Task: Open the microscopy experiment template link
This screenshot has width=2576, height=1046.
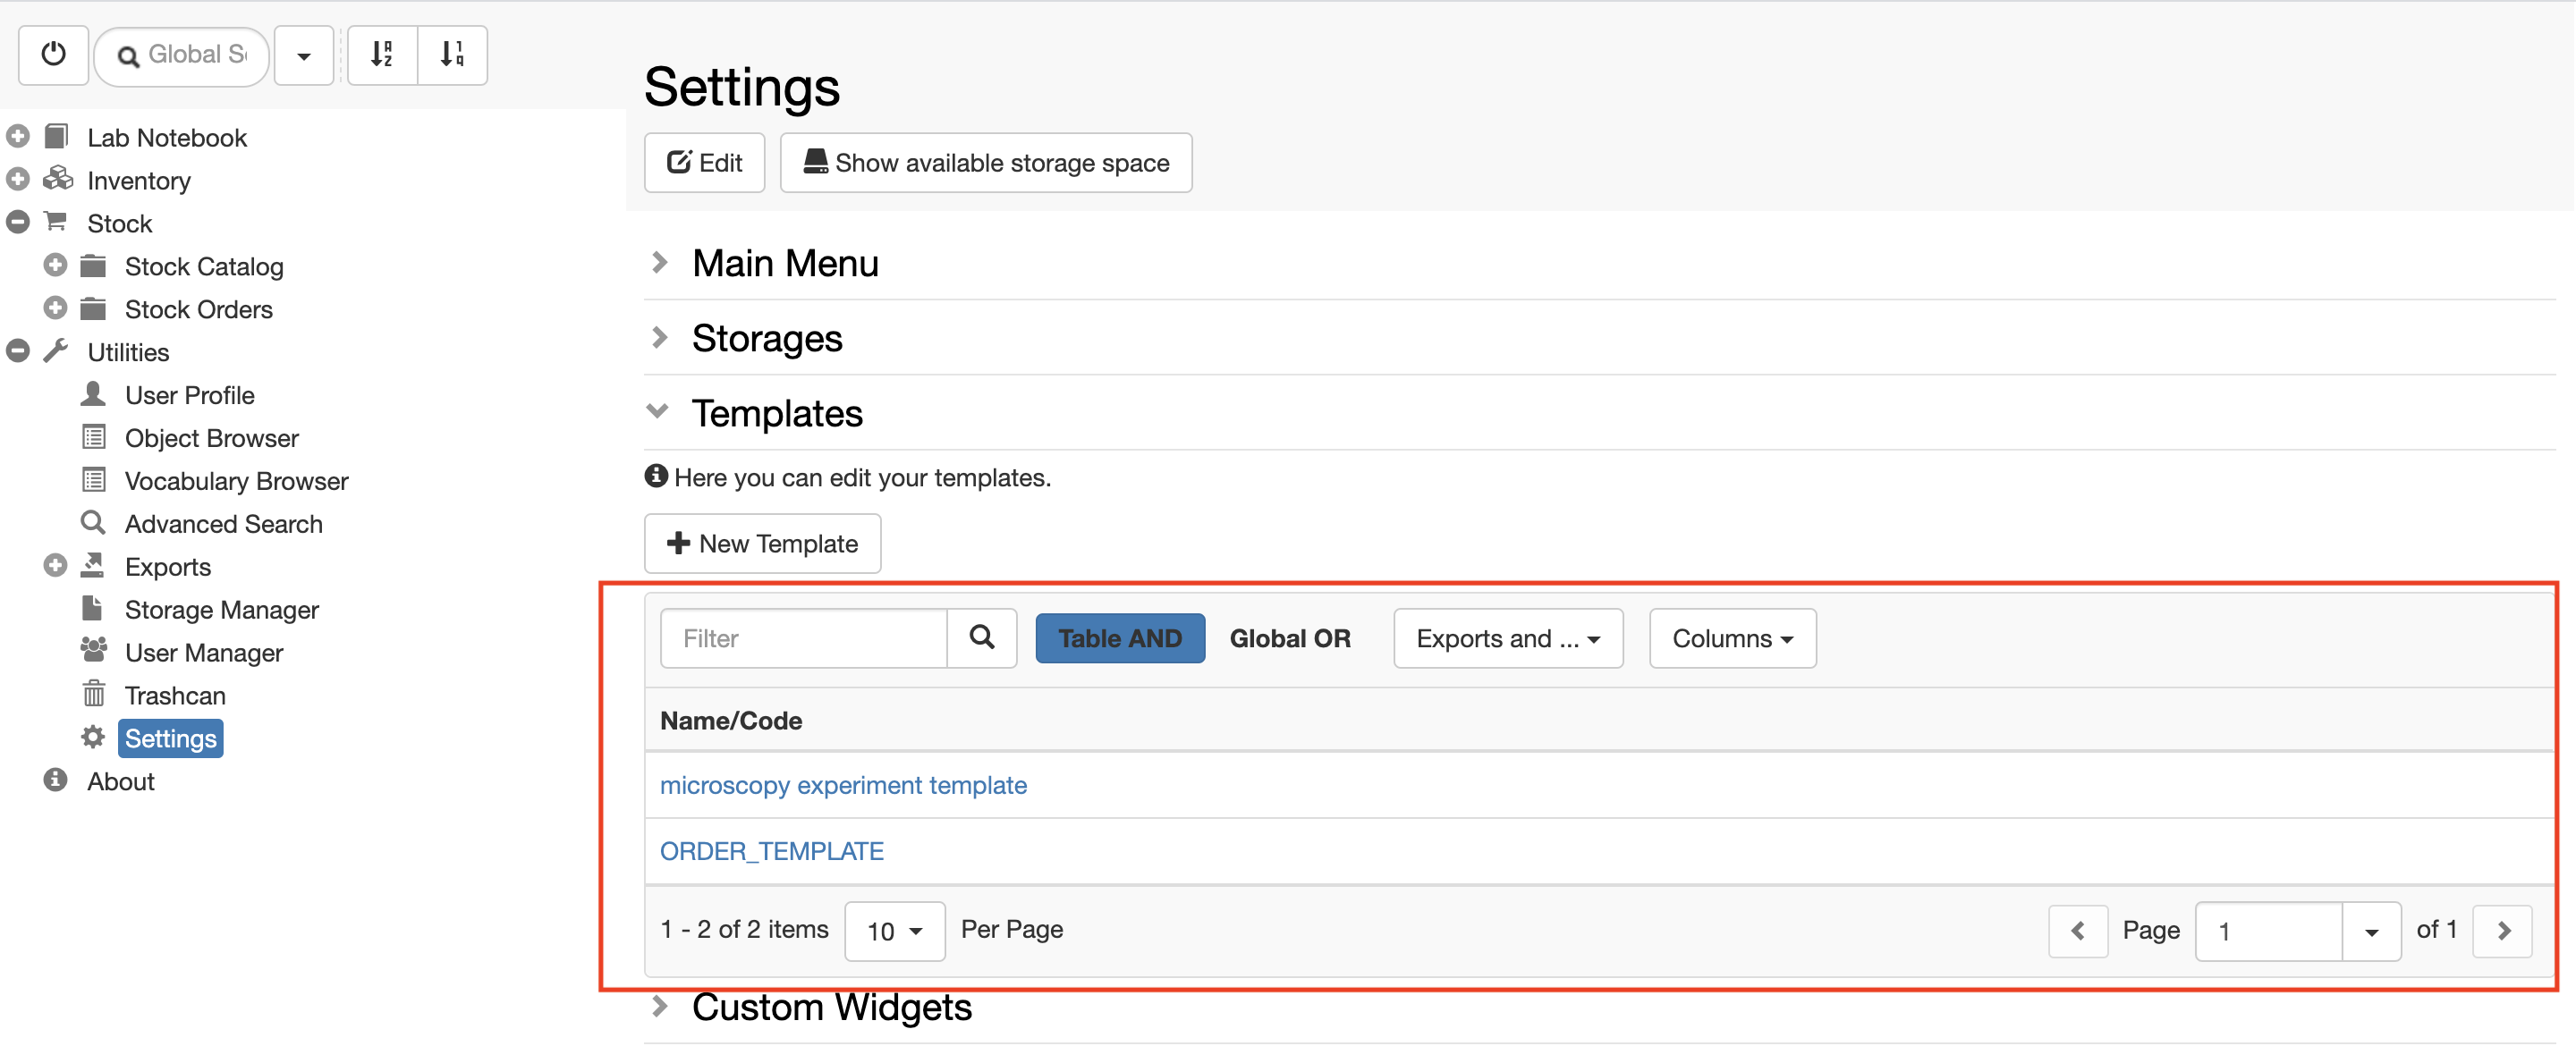Action: [843, 785]
